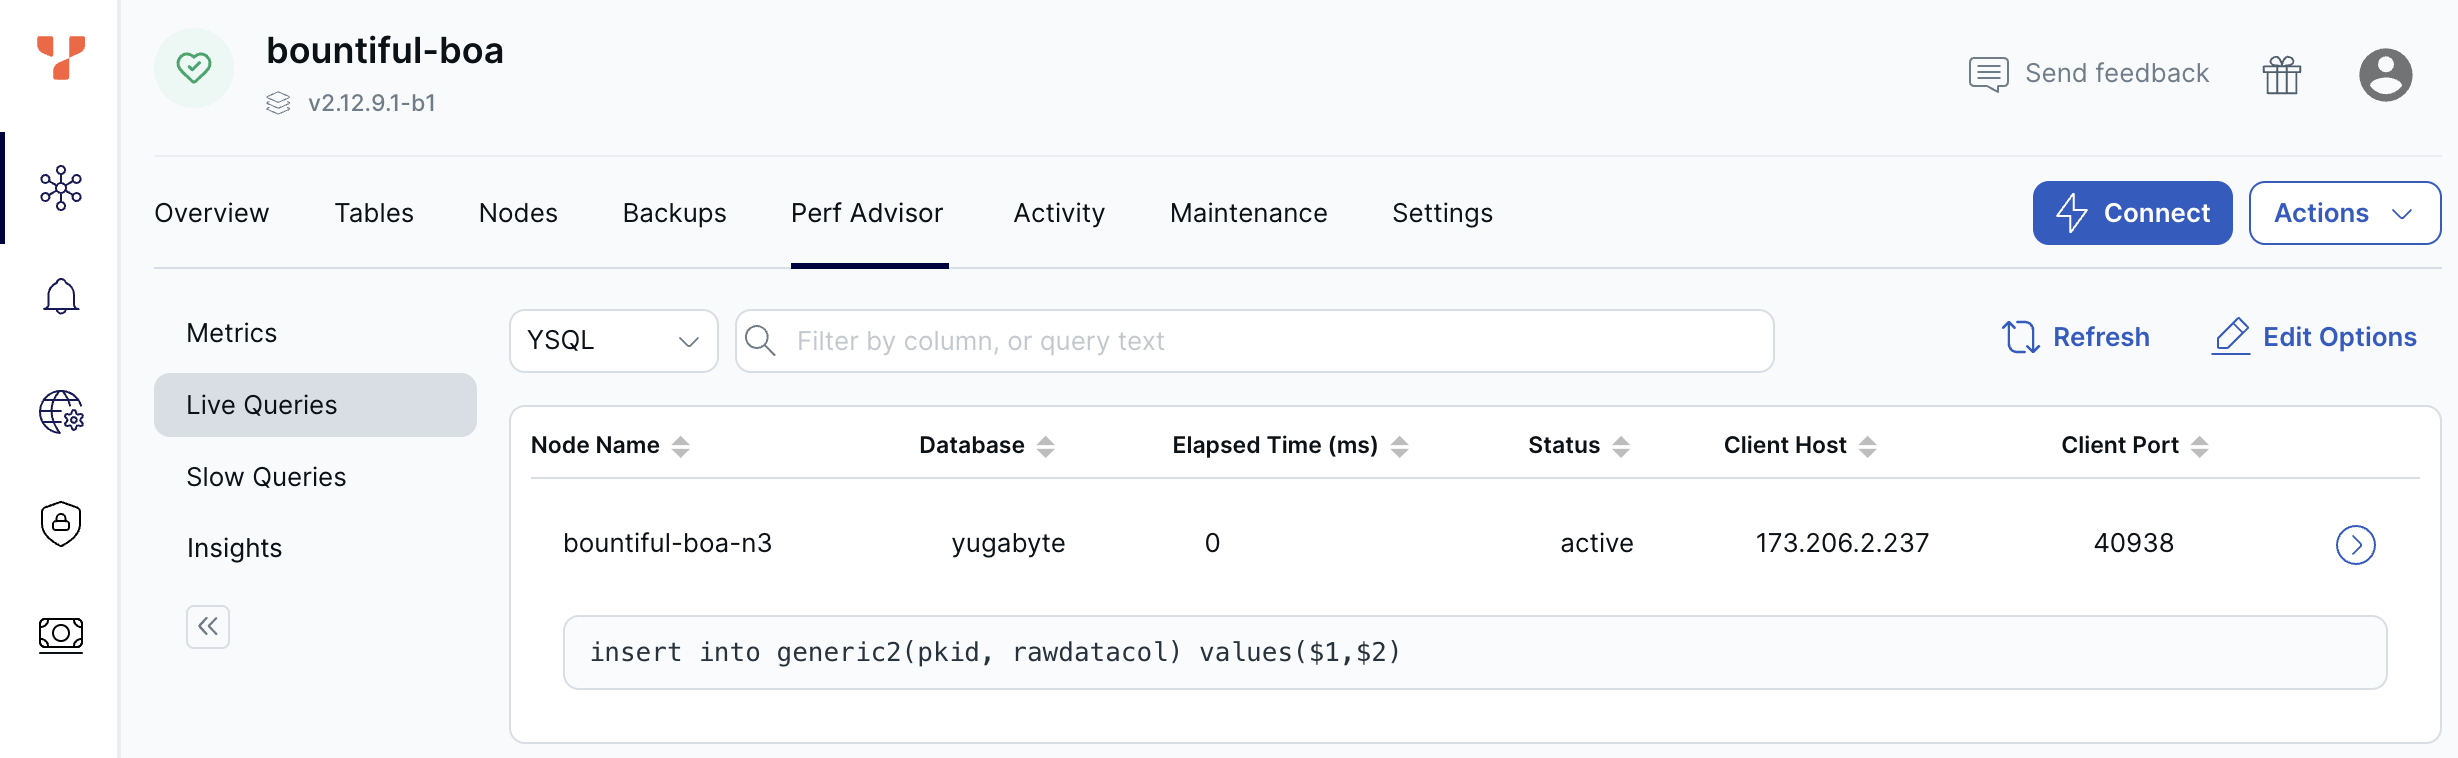Open the billing money icon
Image resolution: width=2458 pixels, height=758 pixels.
coord(61,634)
